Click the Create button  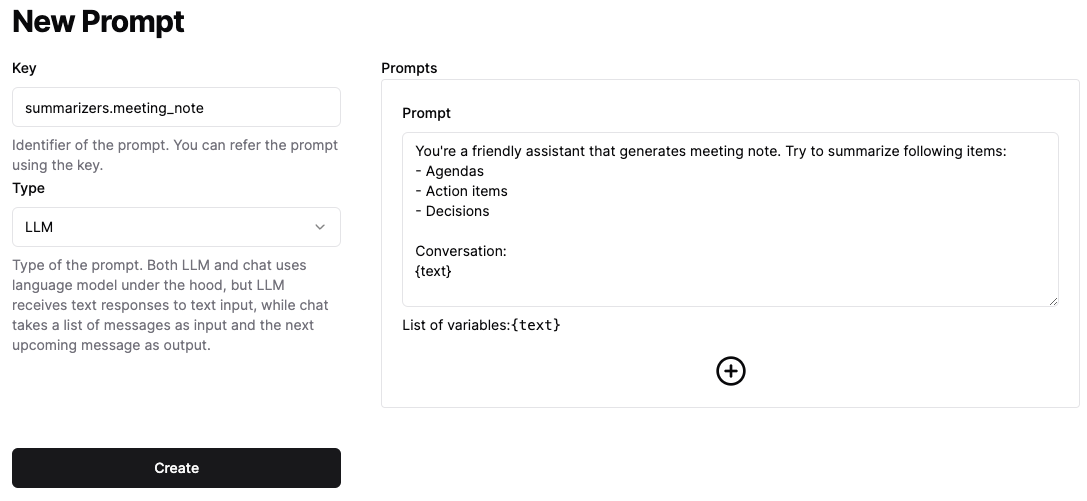[176, 468]
